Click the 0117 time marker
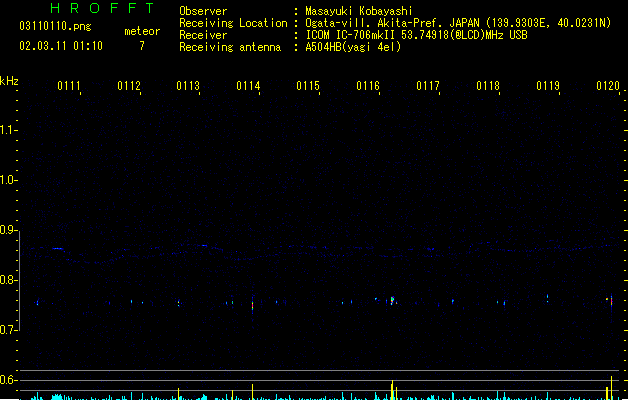This screenshot has height=400, width=629. [428, 86]
